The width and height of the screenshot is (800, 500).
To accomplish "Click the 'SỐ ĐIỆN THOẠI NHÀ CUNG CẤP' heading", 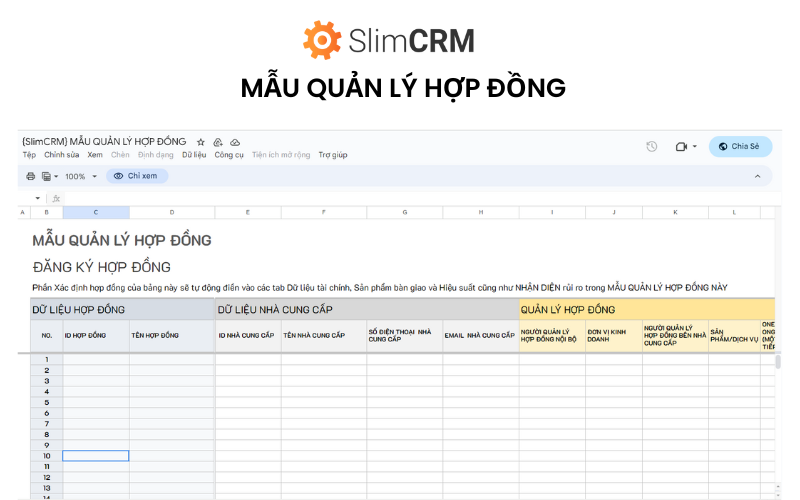I will (405, 336).
